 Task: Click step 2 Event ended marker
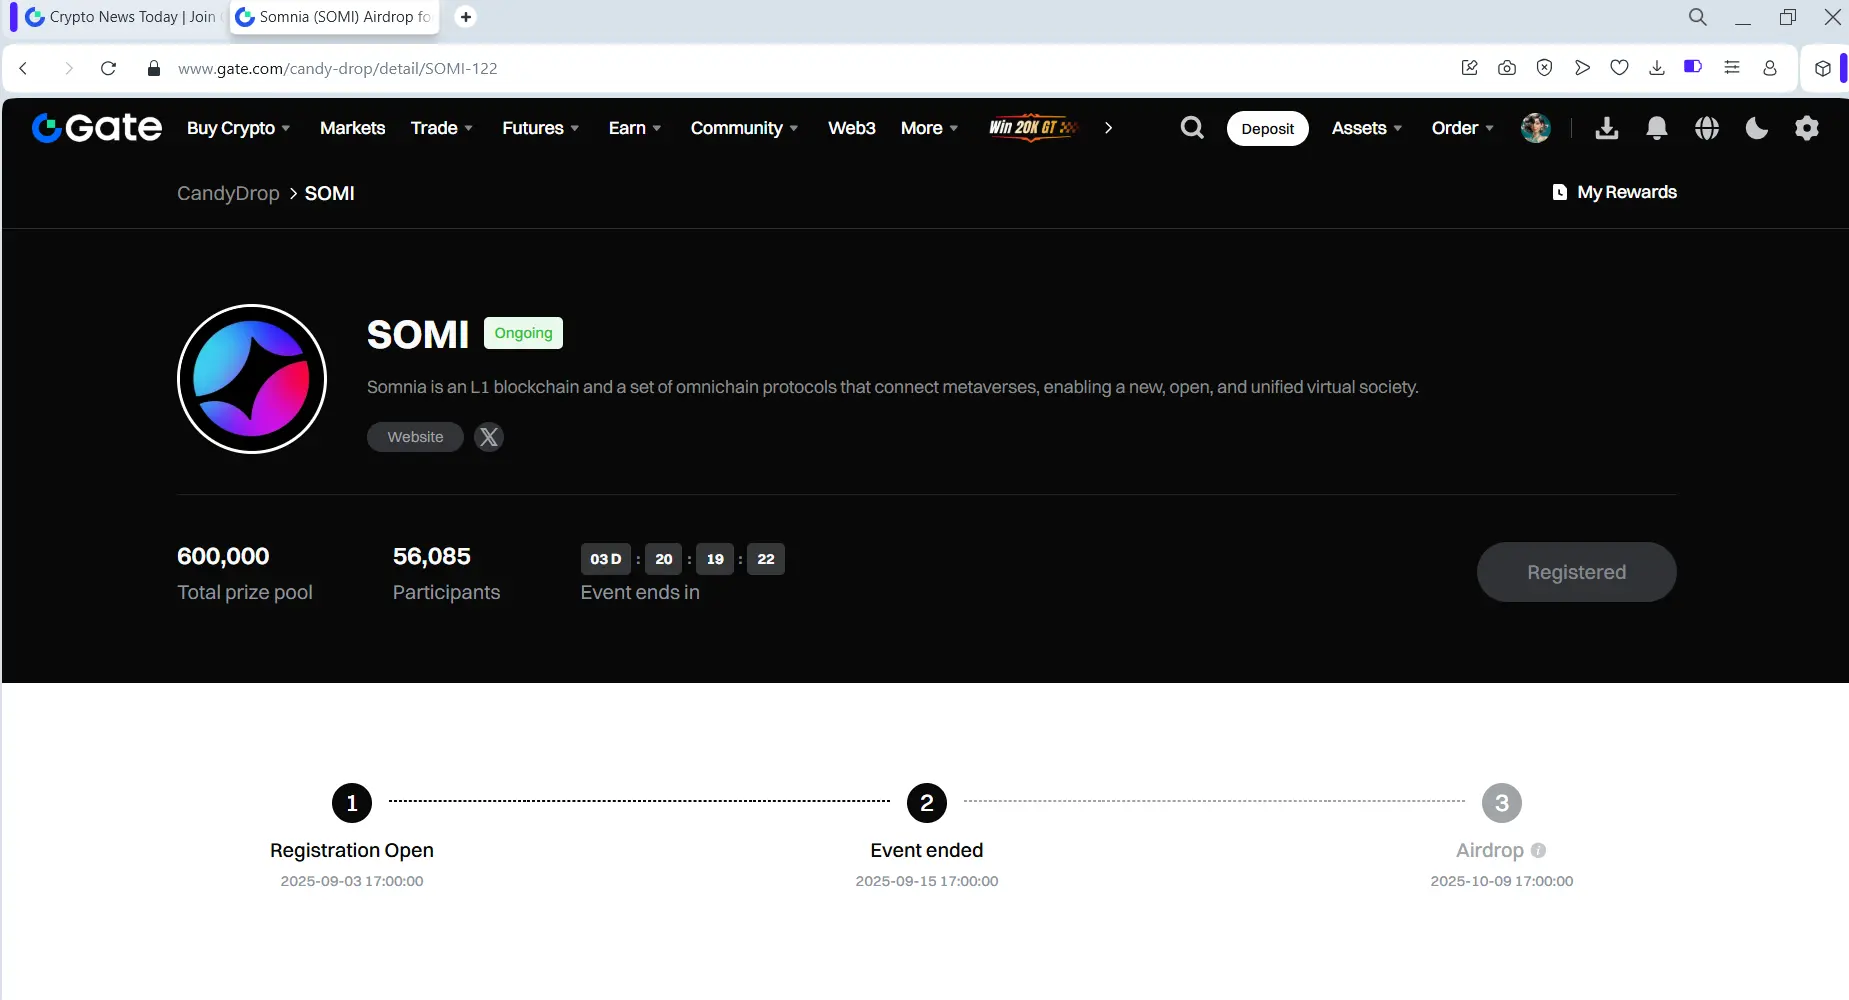tap(927, 803)
